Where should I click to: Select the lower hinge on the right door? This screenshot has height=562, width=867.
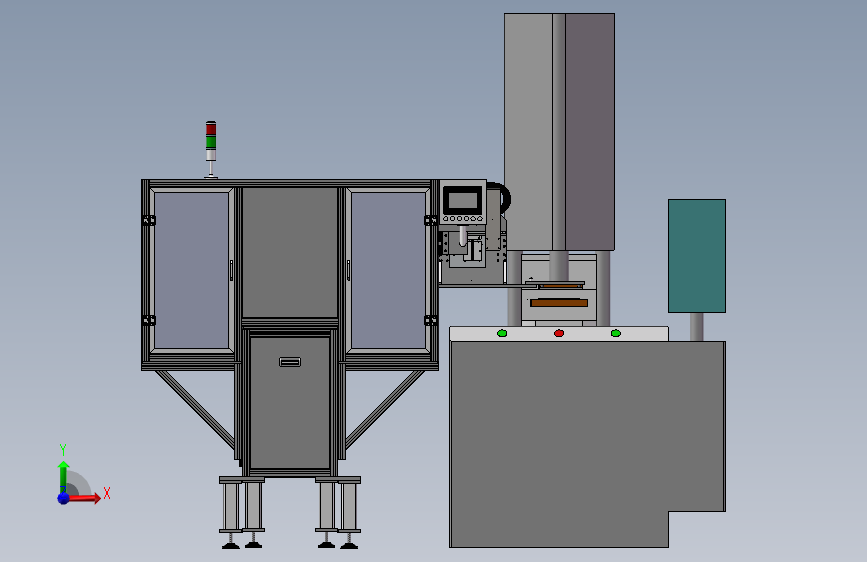(x=431, y=320)
